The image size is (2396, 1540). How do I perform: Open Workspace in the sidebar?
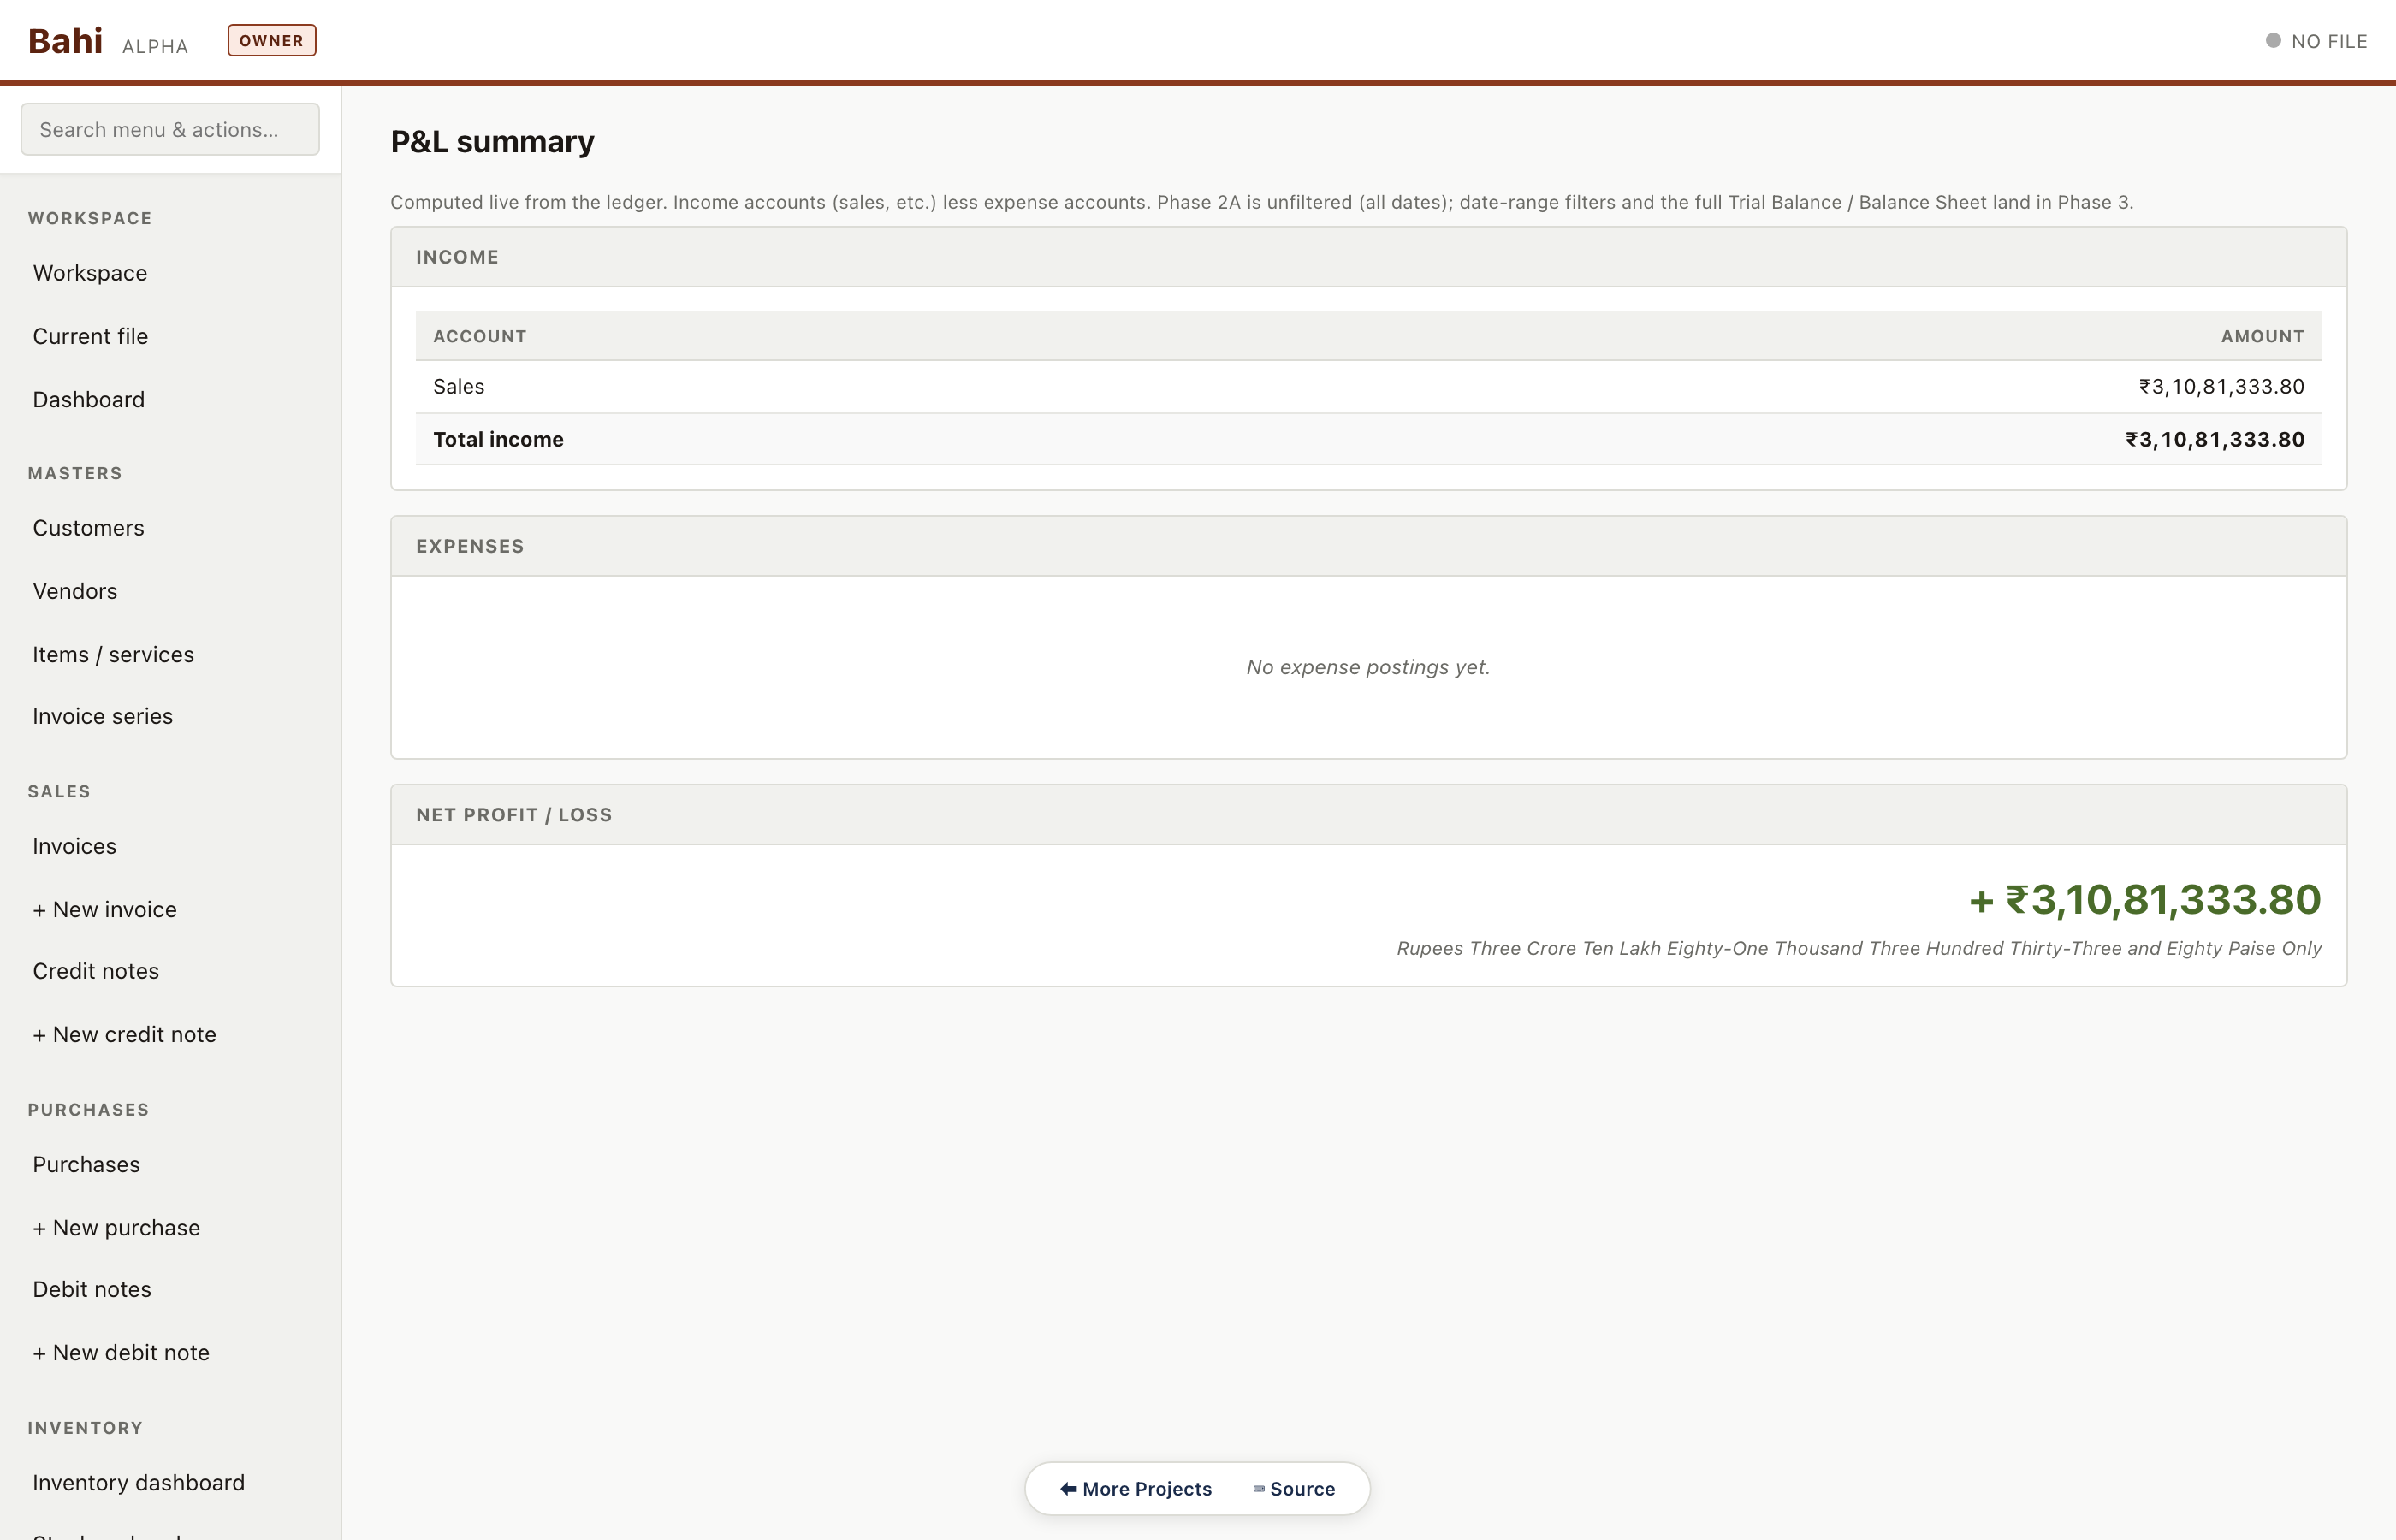[90, 273]
